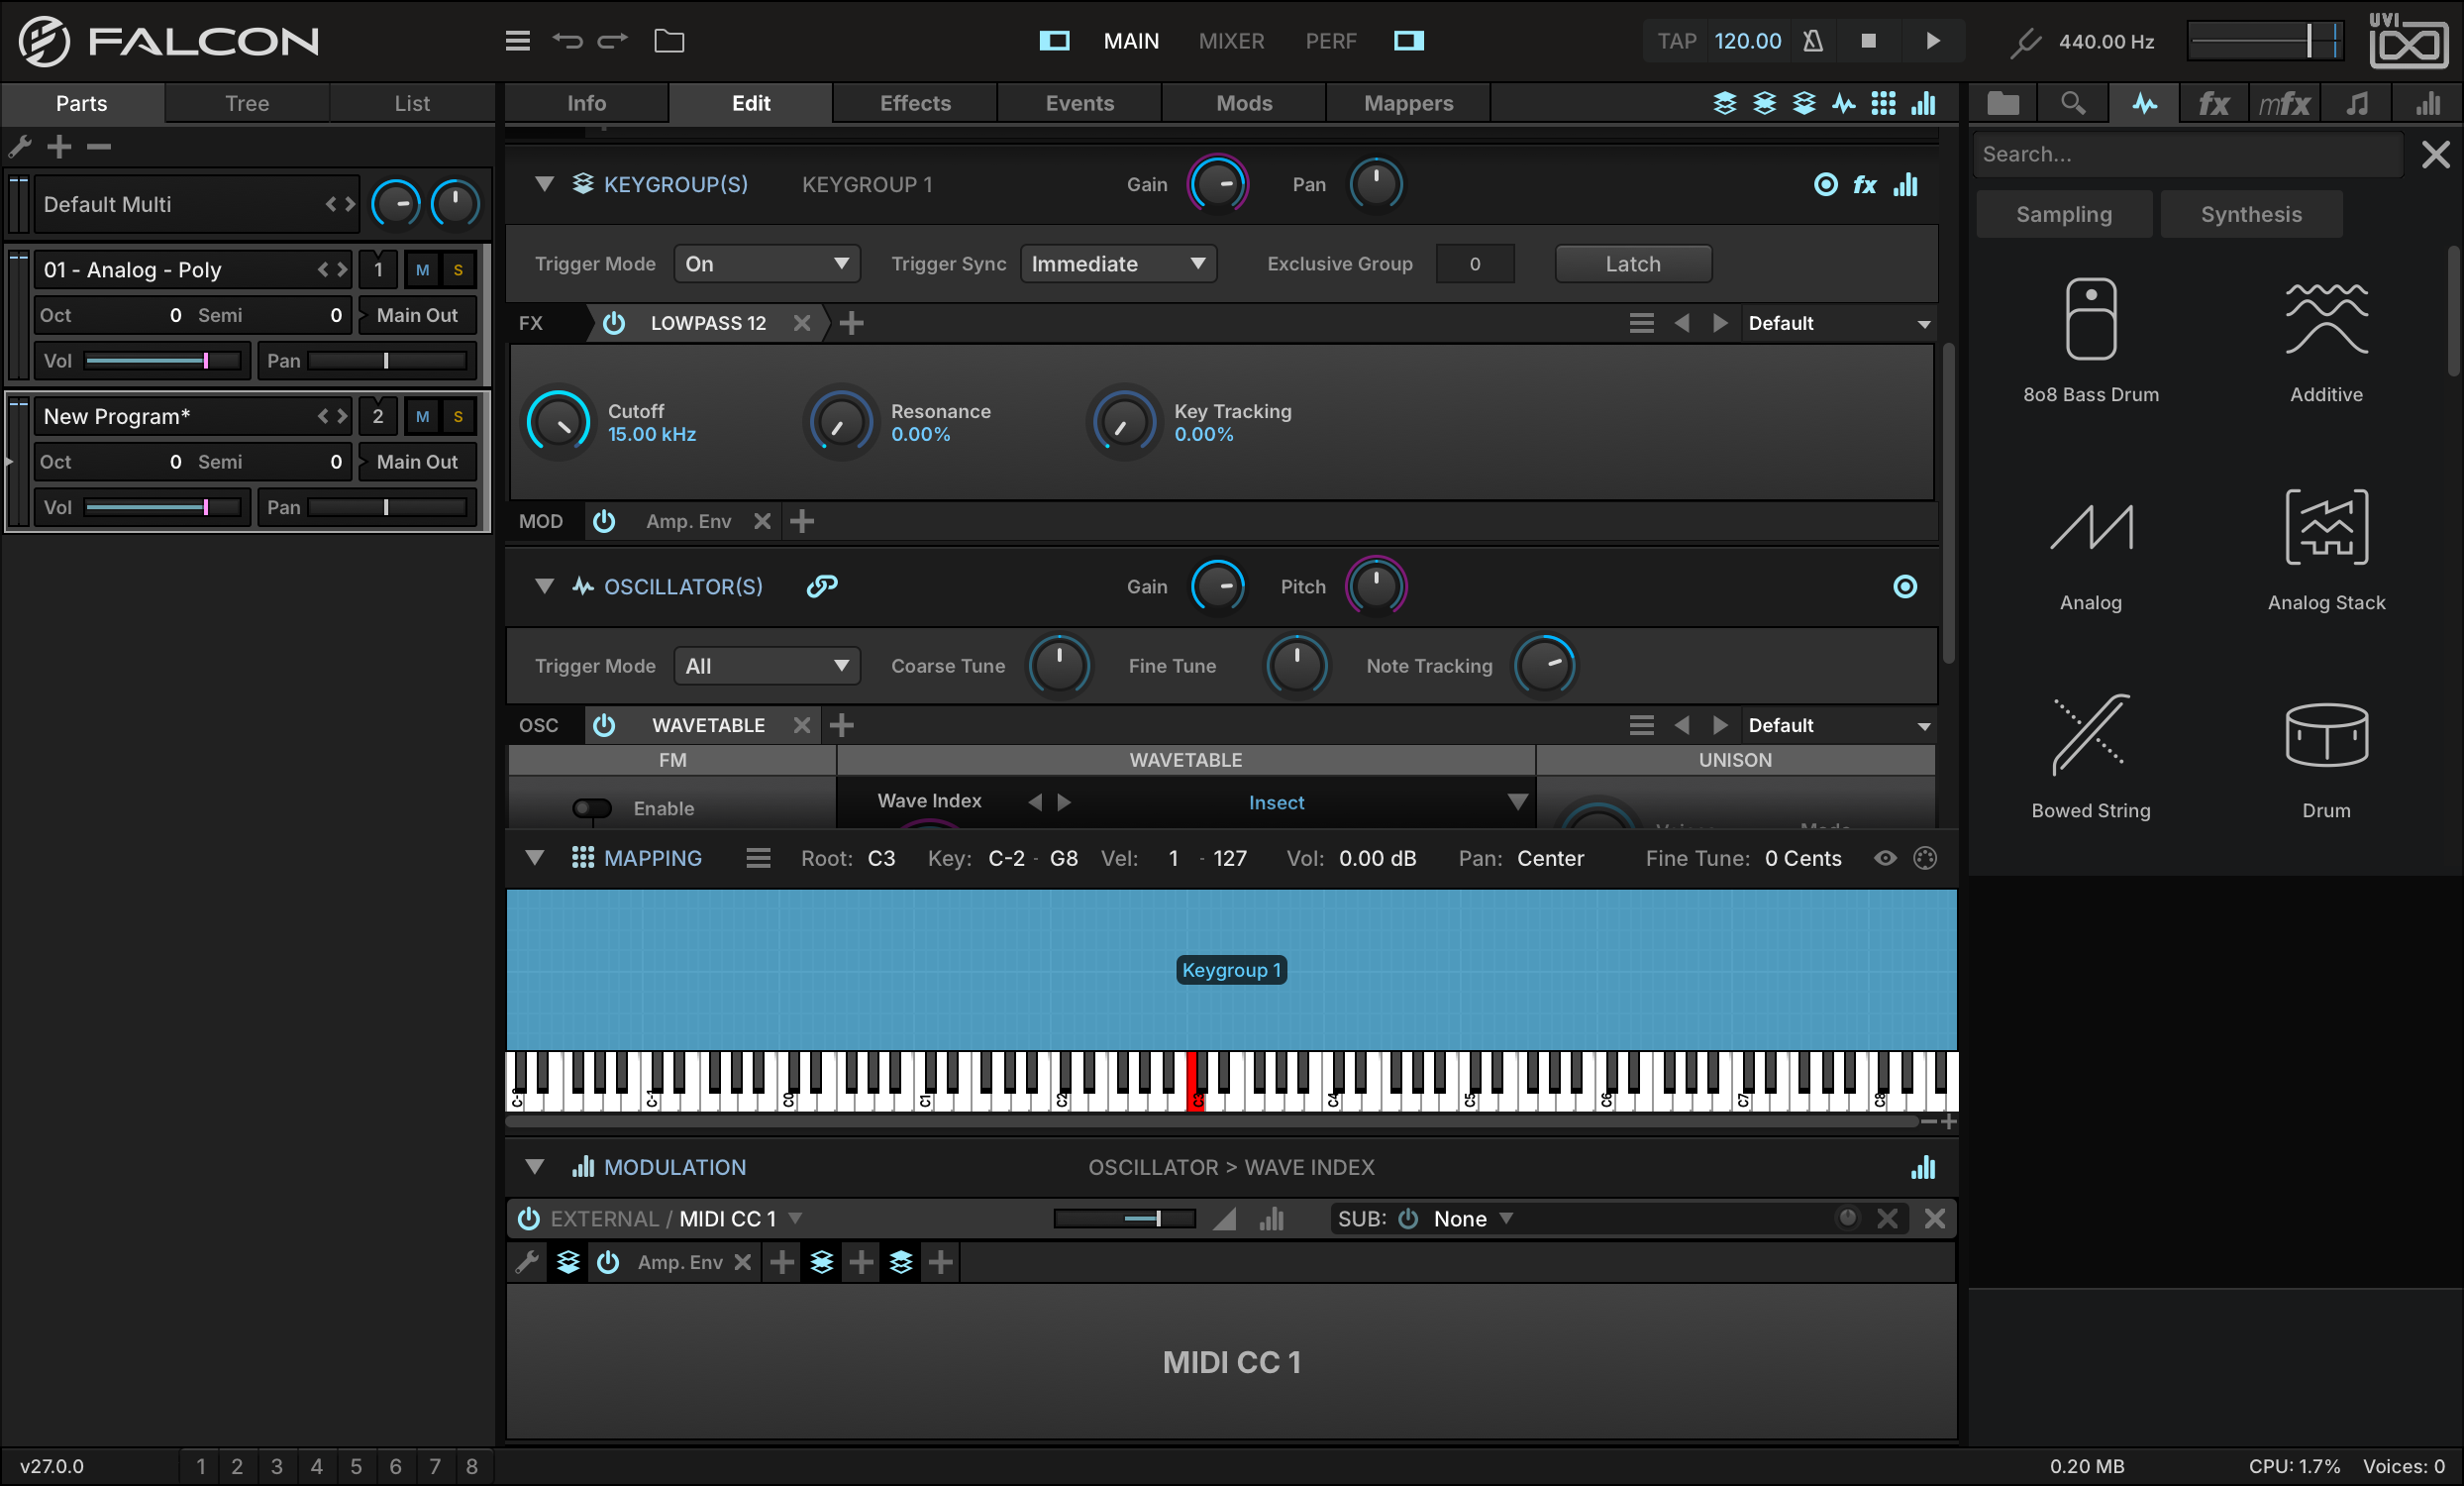Click the Synthesis filter button
The image size is (2464, 1486).
coord(2251,214)
